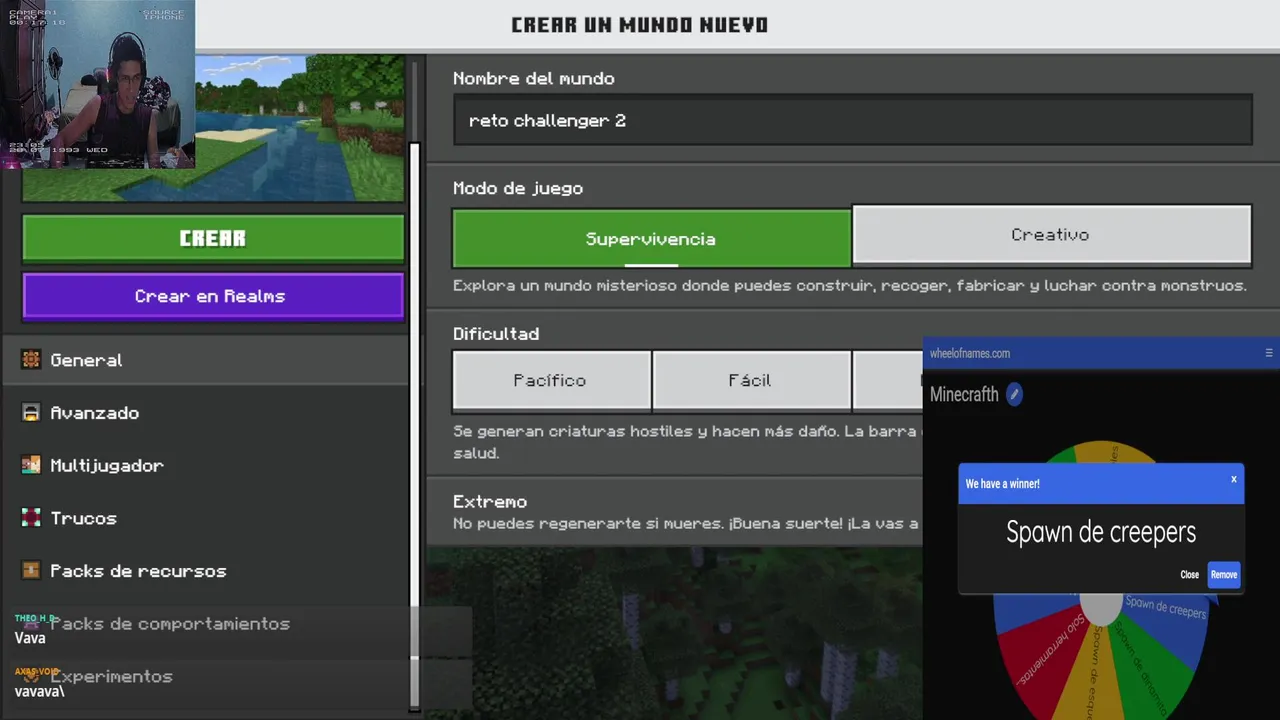Click the CREAR UN MUNDO NUEVO header
1280x720 pixels.
[x=640, y=25]
